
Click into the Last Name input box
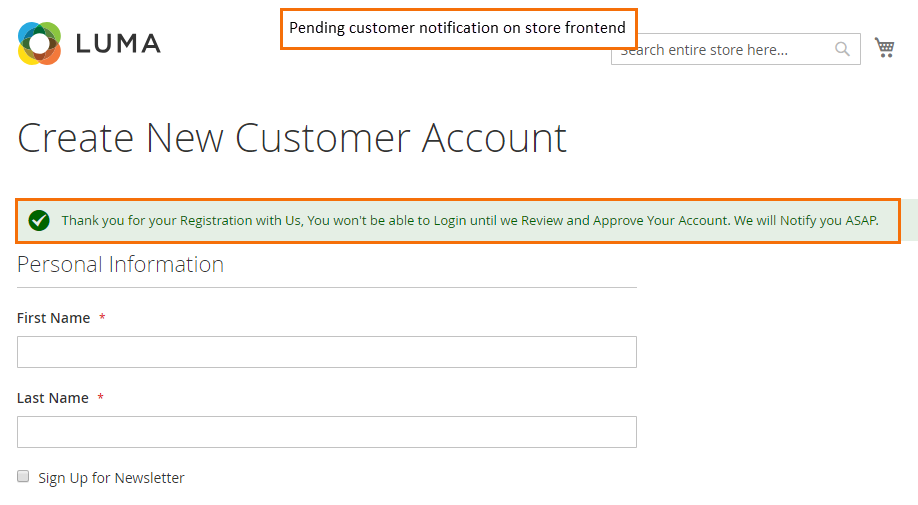[x=326, y=432]
